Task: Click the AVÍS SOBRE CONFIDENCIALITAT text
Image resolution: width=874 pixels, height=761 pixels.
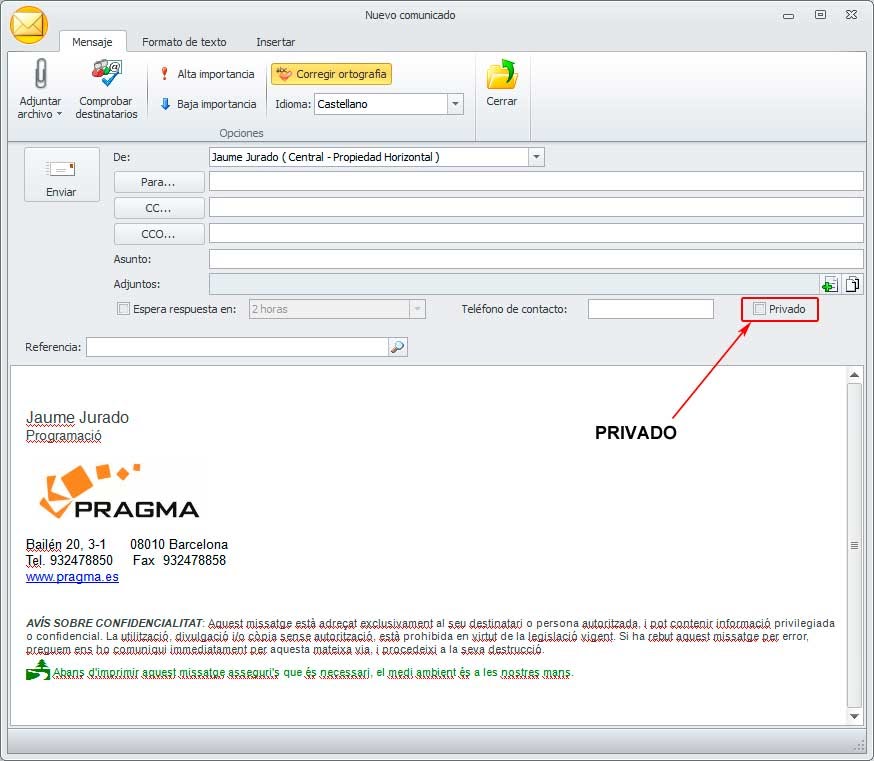Action: click(x=114, y=623)
